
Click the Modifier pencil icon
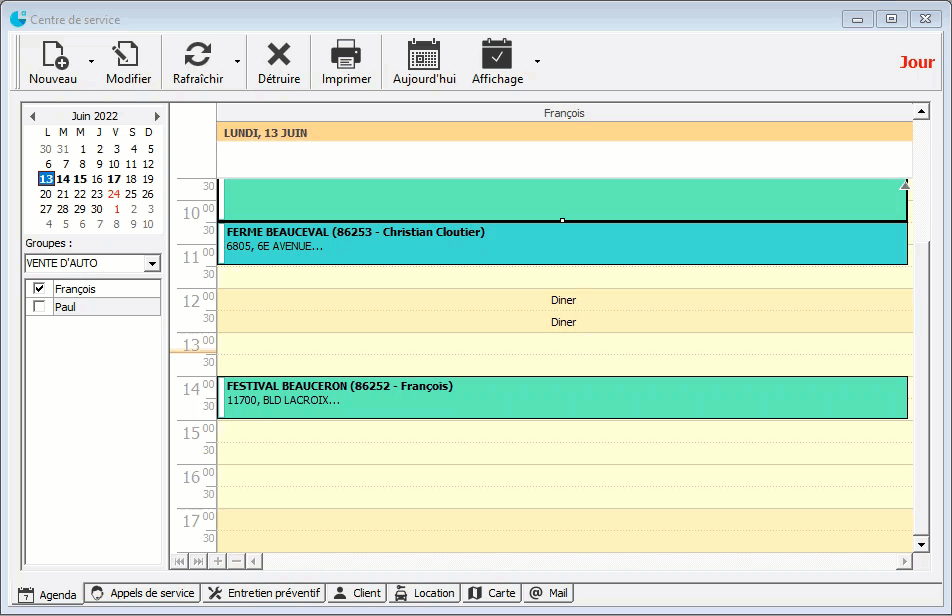[128, 55]
